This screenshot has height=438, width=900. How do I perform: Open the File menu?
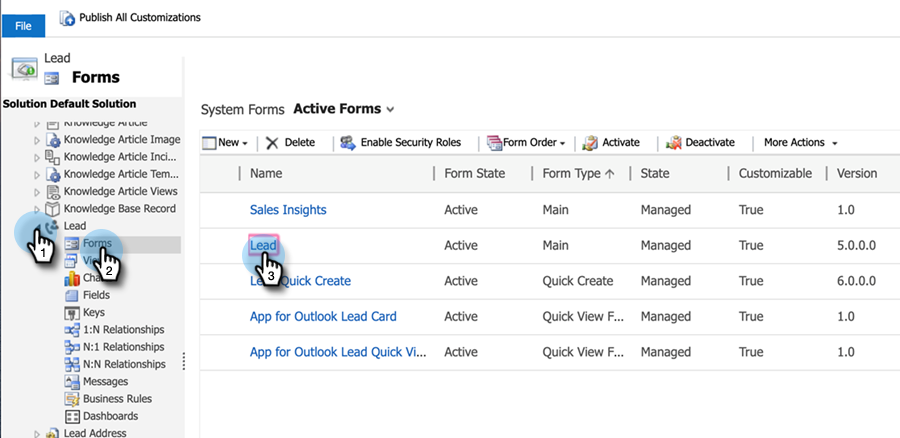pyautogui.click(x=23, y=25)
